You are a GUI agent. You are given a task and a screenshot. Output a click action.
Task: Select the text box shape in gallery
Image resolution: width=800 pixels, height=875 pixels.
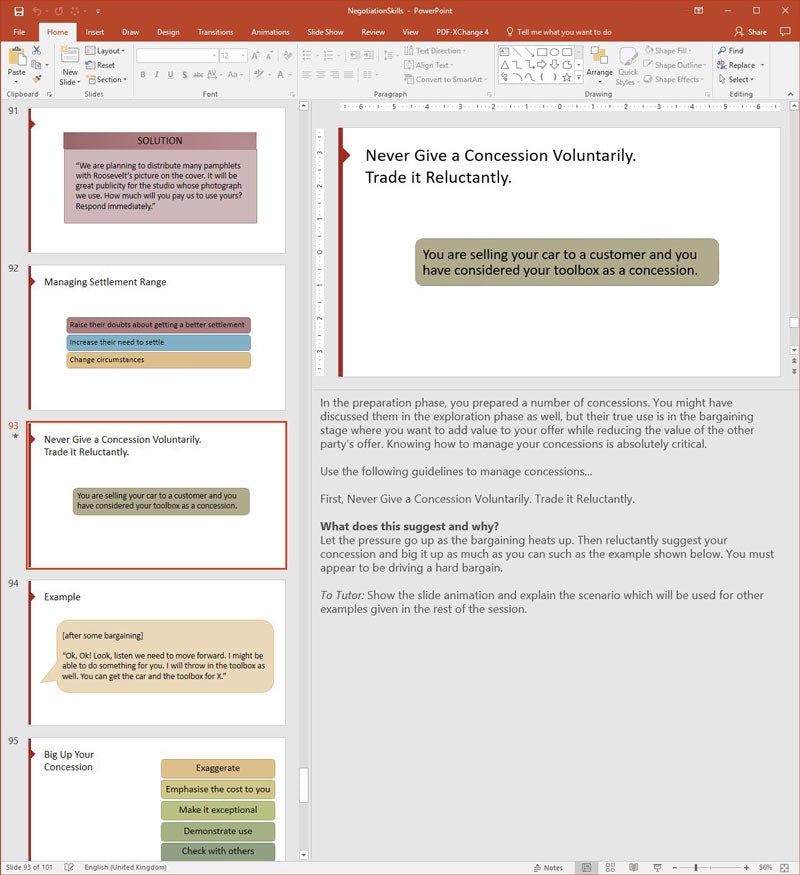point(504,52)
